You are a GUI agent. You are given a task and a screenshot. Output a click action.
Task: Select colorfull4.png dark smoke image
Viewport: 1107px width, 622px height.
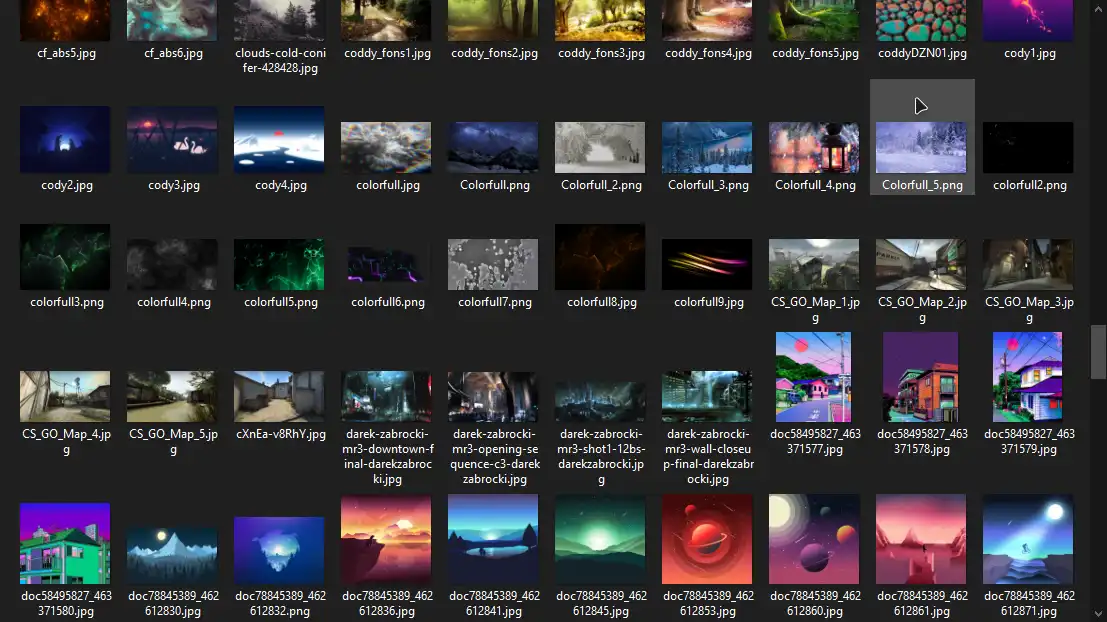(x=172, y=264)
